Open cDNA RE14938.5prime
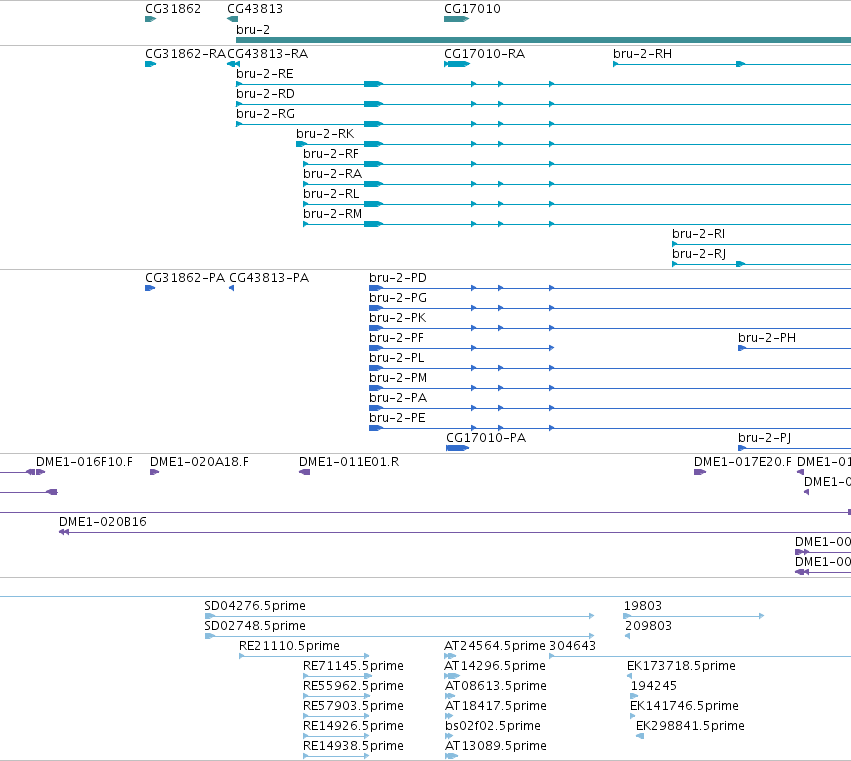Viewport: 851px width, 761px height. click(x=353, y=746)
